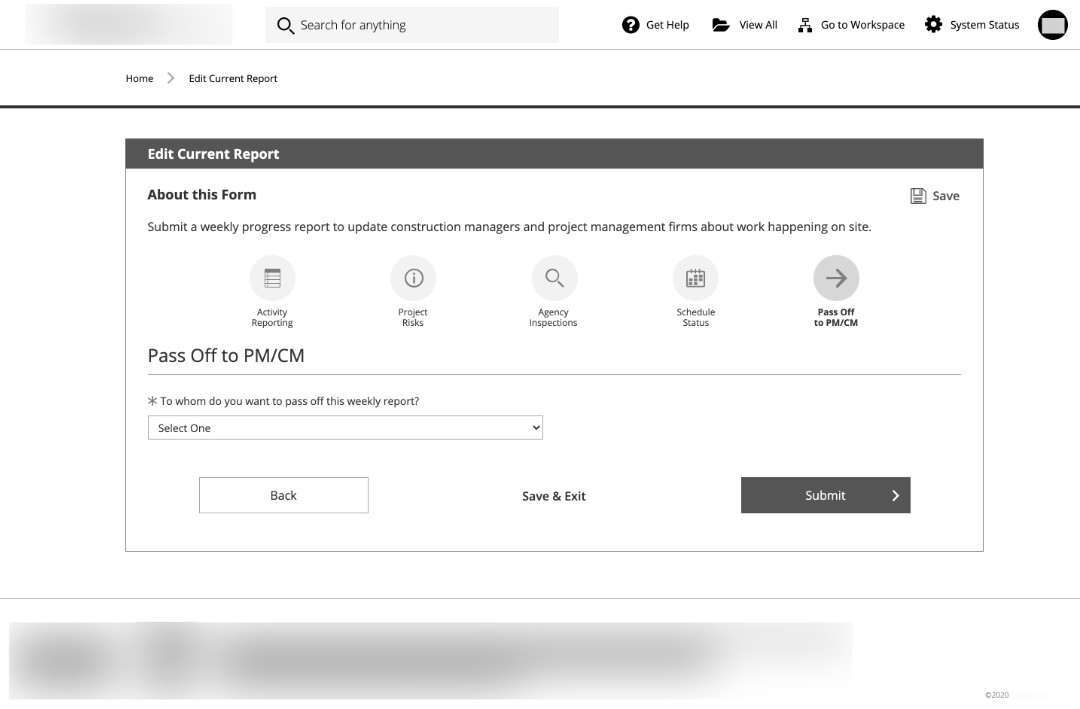Click the Pass Off to PM/CM arrow icon
Image resolution: width=1080 pixels, height=709 pixels.
click(835, 277)
